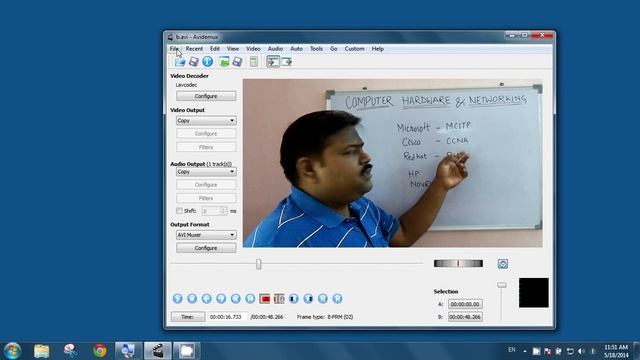The height and width of the screenshot is (360, 640).
Task: Set selection marker B icon
Action: 279,299
